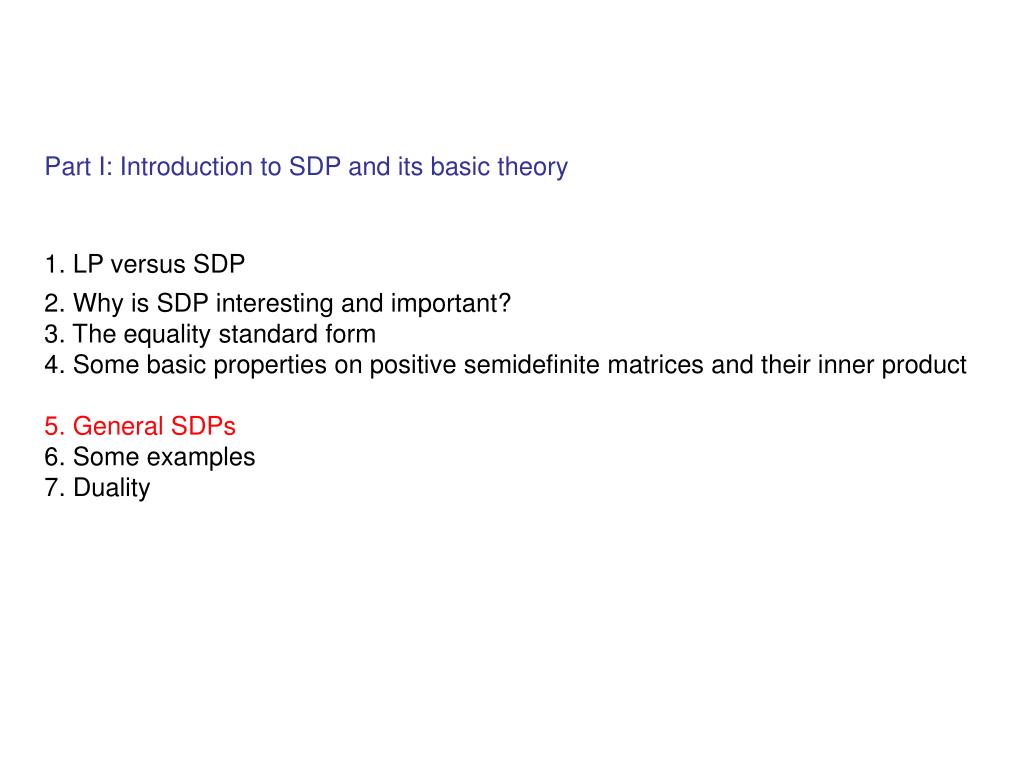Jump to "The equality standard form" item
1024x768 pixels.
pos(210,334)
